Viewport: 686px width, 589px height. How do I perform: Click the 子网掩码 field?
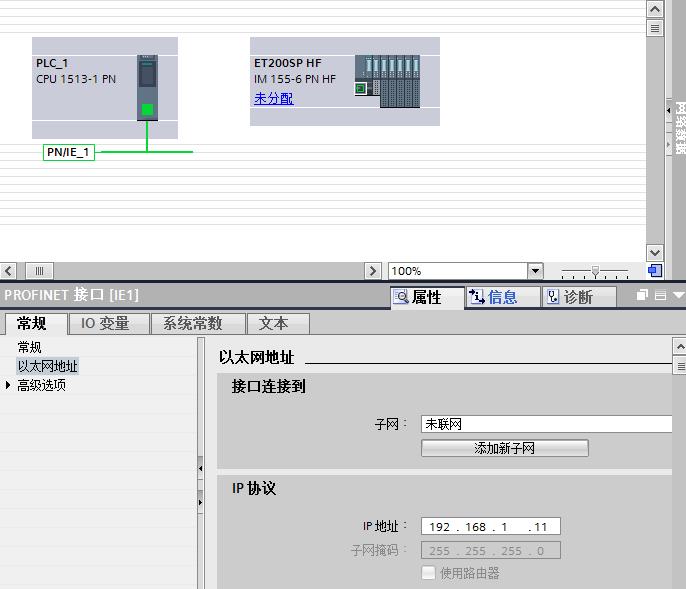(490, 550)
